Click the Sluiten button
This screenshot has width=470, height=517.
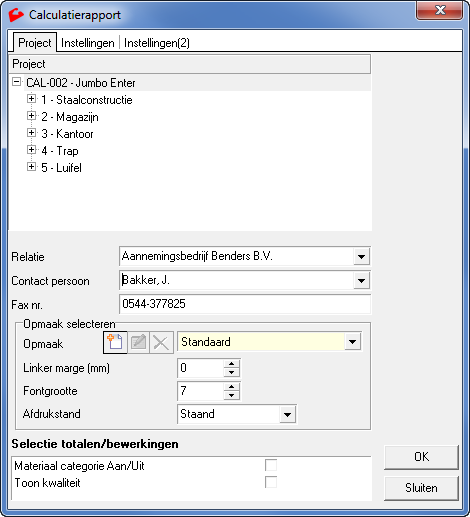[421, 488]
